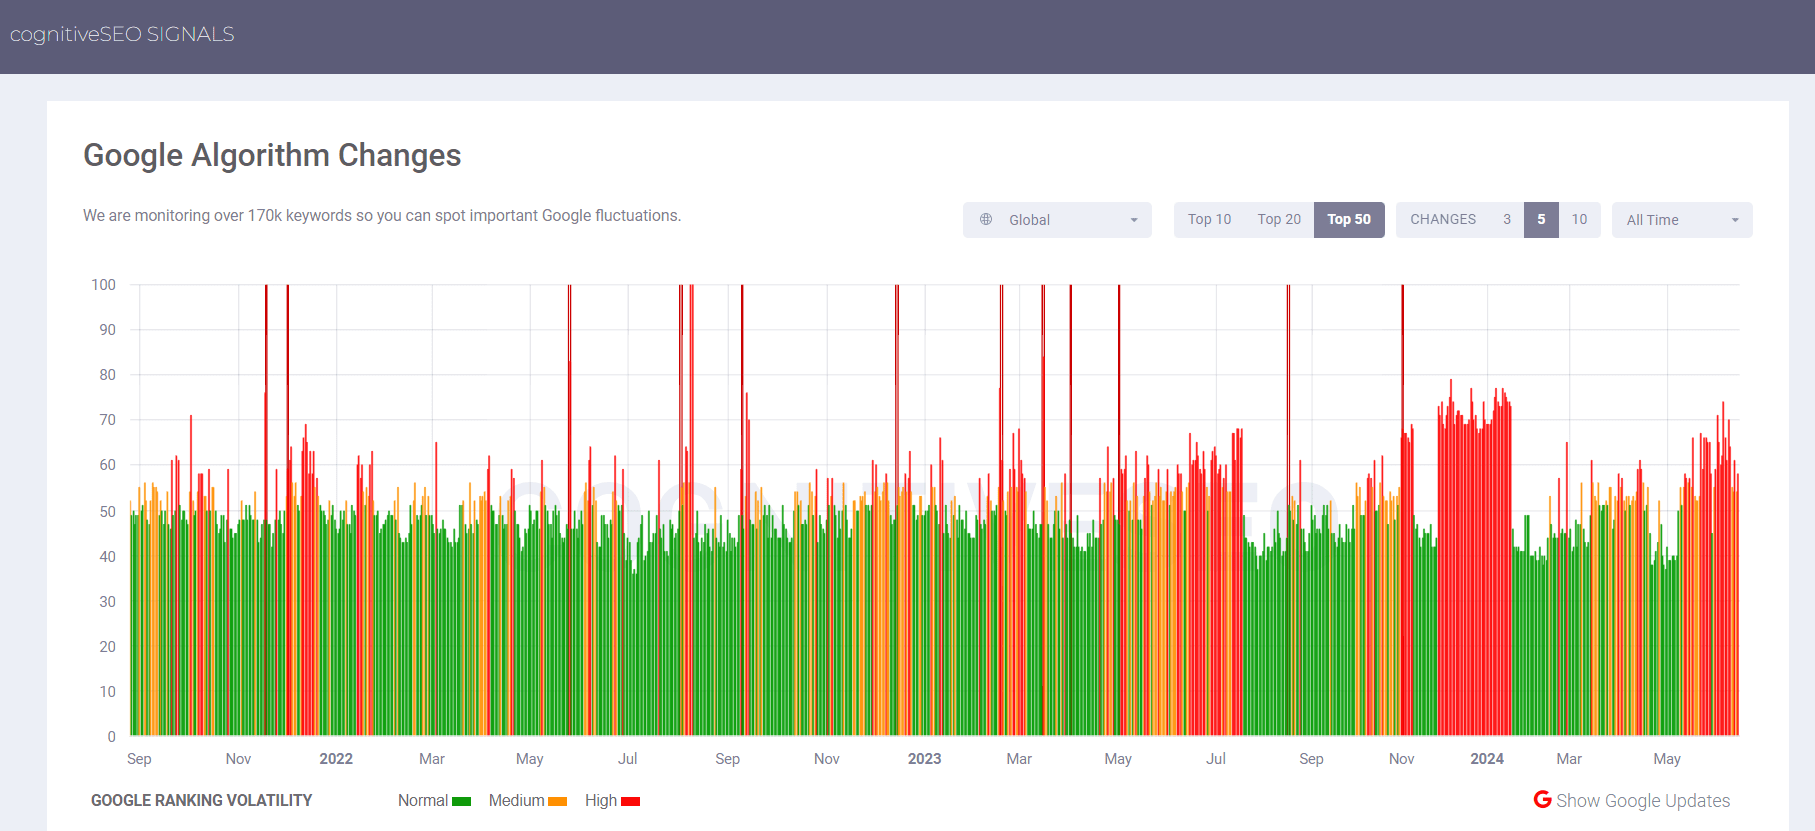Set changes filter to 3

click(x=1507, y=219)
